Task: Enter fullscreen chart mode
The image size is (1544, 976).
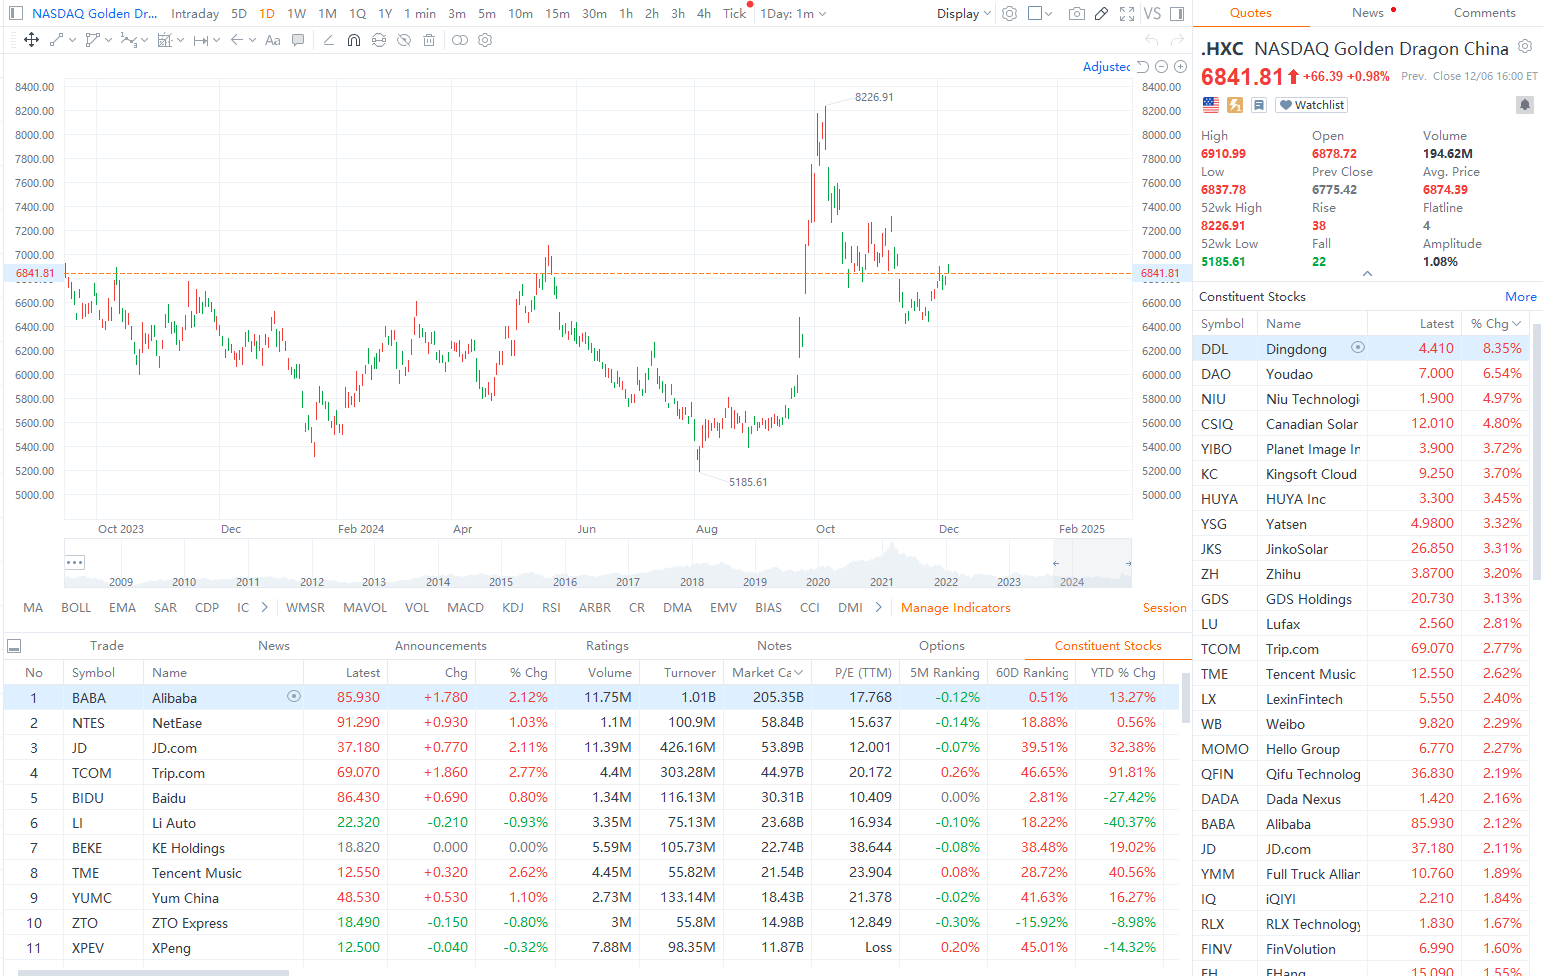Action: (x=1127, y=13)
